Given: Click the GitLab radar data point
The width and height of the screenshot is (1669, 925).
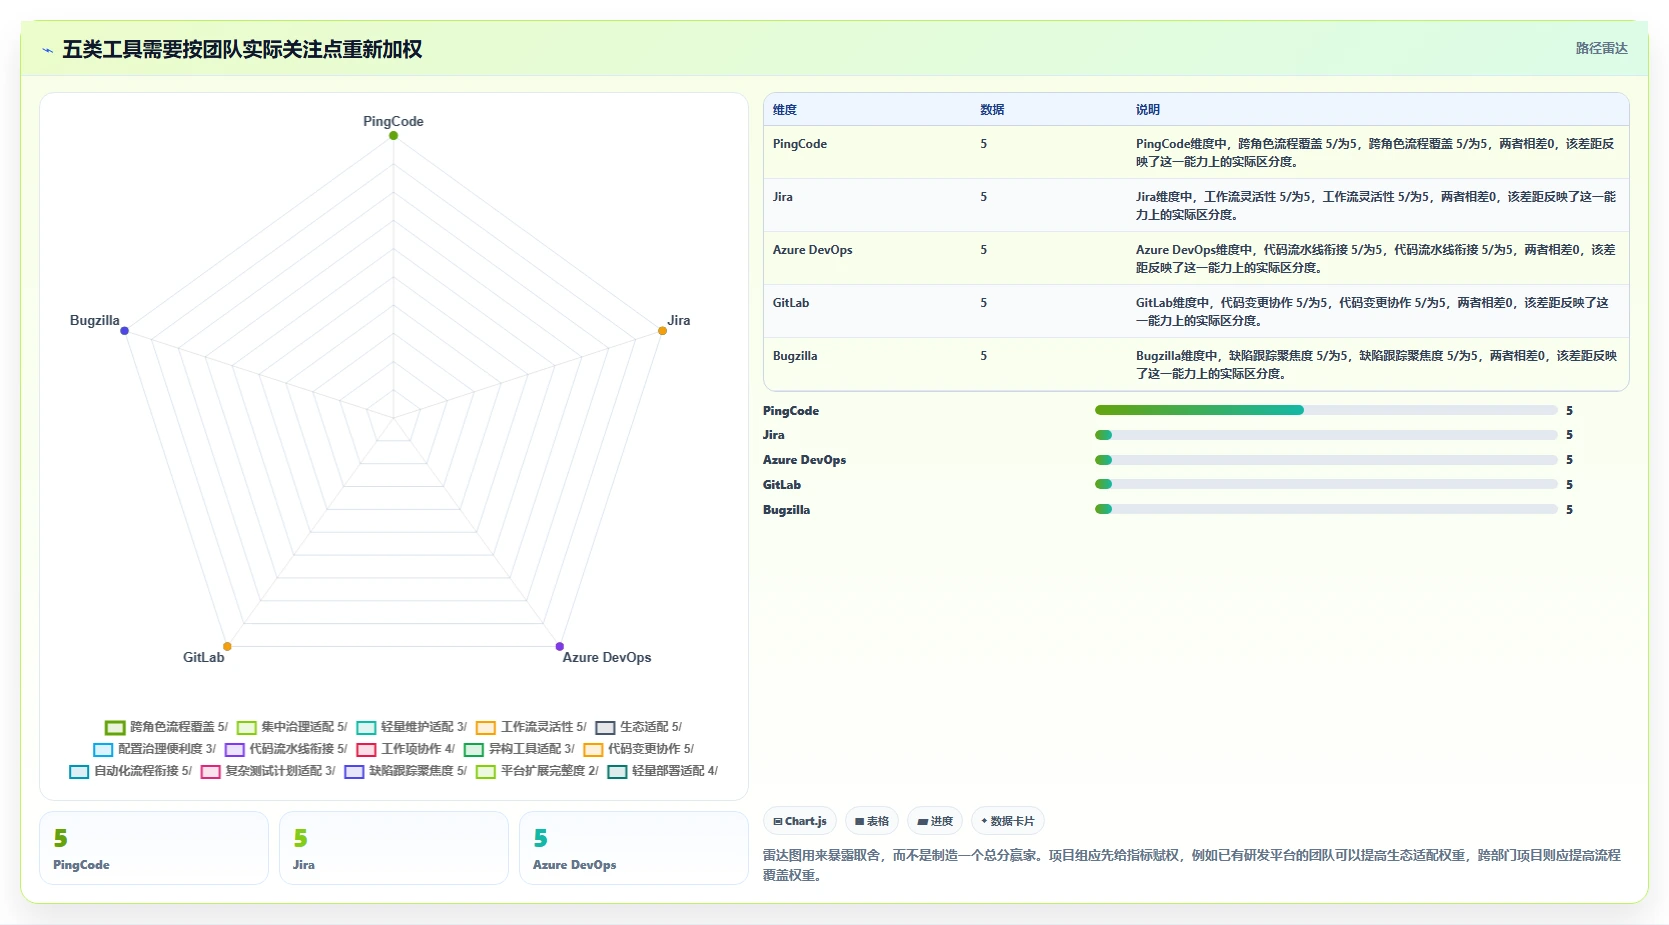Looking at the screenshot, I should coord(227,646).
